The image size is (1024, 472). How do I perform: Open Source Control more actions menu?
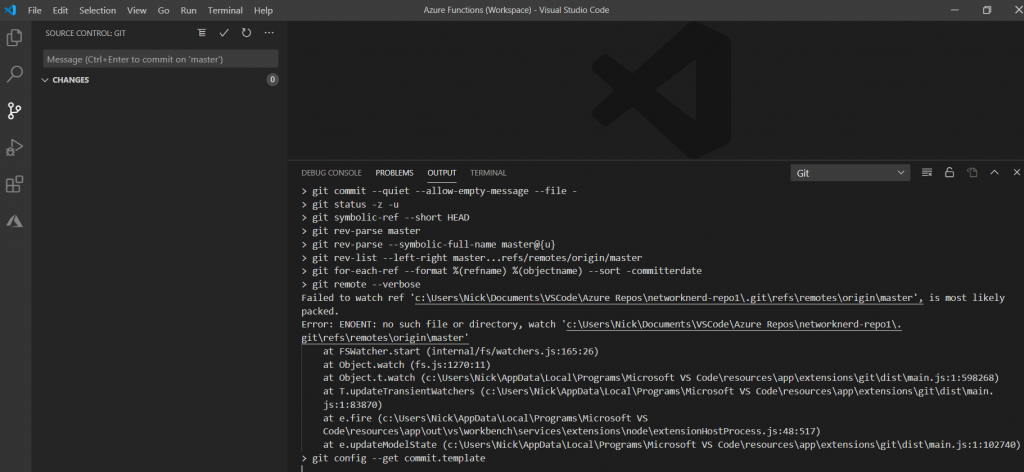coord(269,33)
